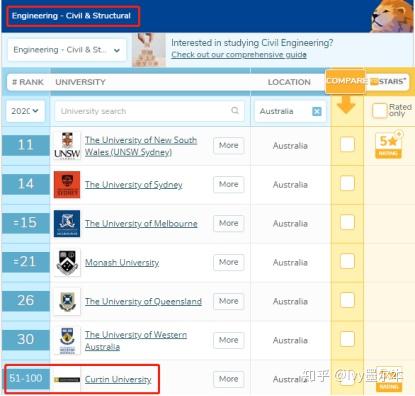Click More button for University of Melbourne

click(229, 223)
